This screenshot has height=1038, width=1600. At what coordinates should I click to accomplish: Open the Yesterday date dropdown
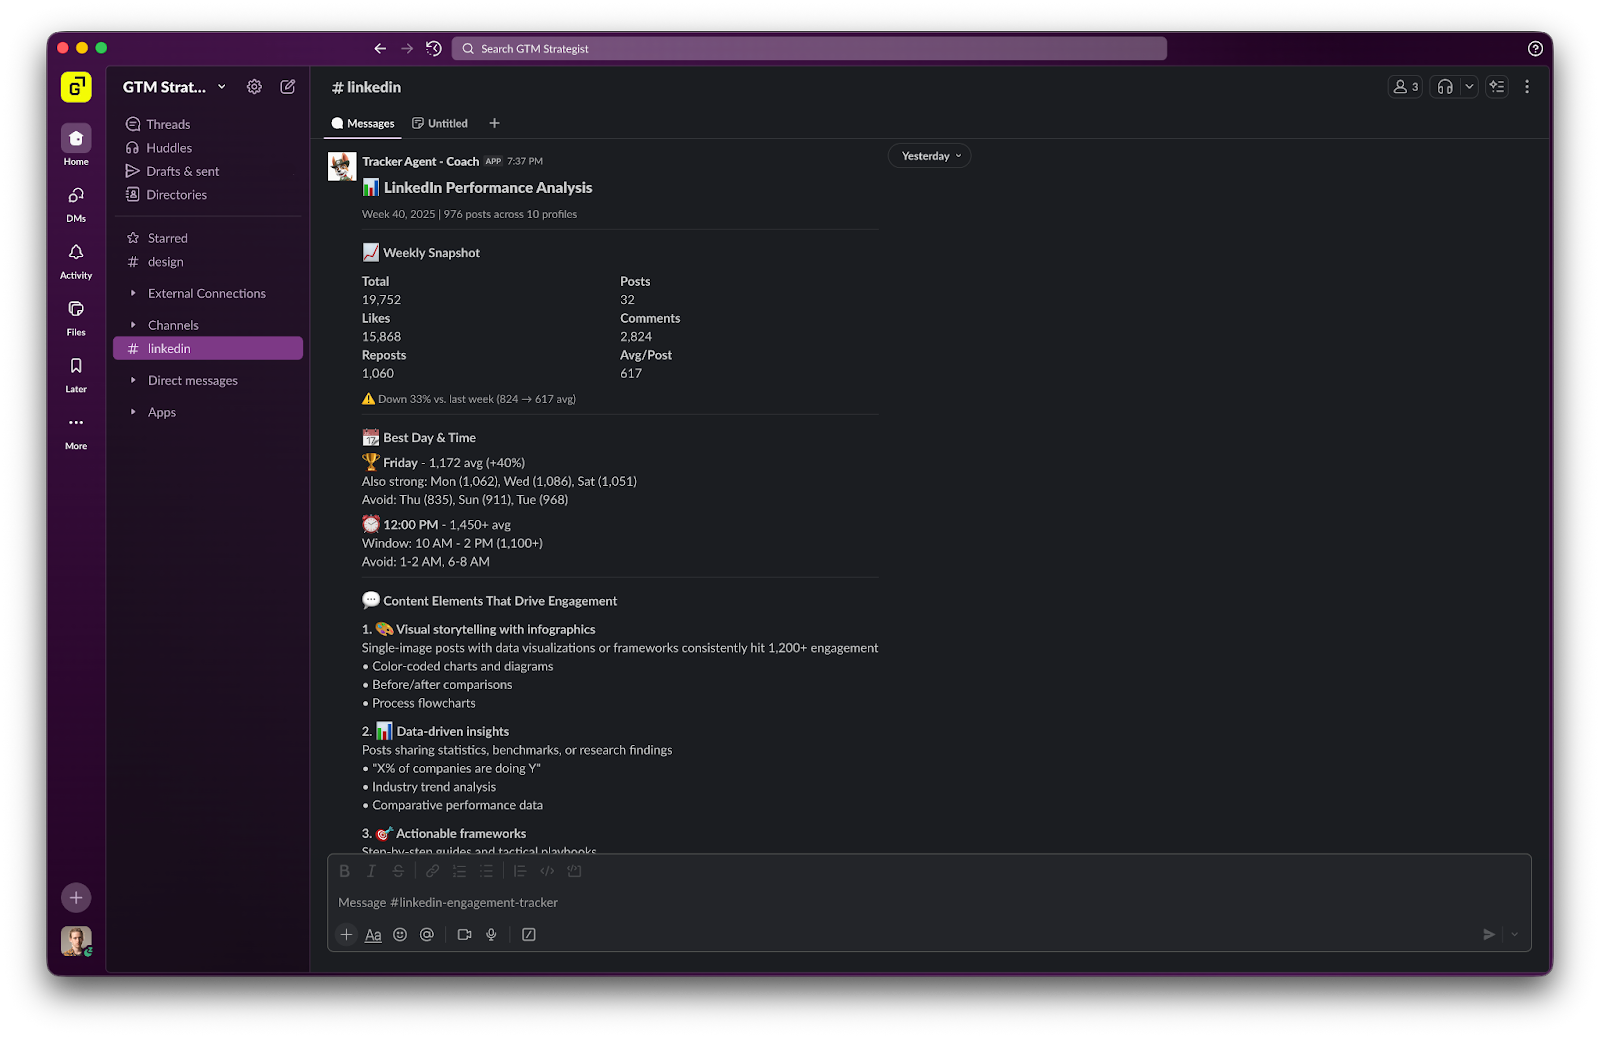(930, 156)
